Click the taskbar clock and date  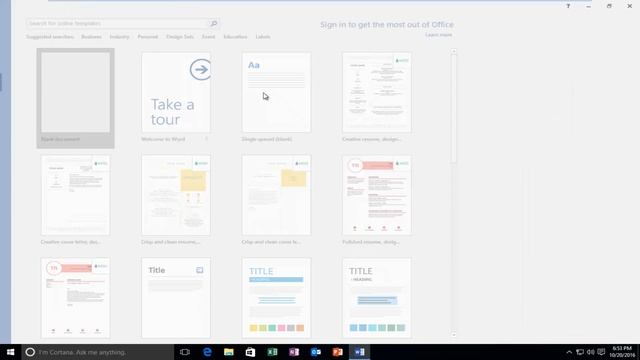(x=622, y=352)
